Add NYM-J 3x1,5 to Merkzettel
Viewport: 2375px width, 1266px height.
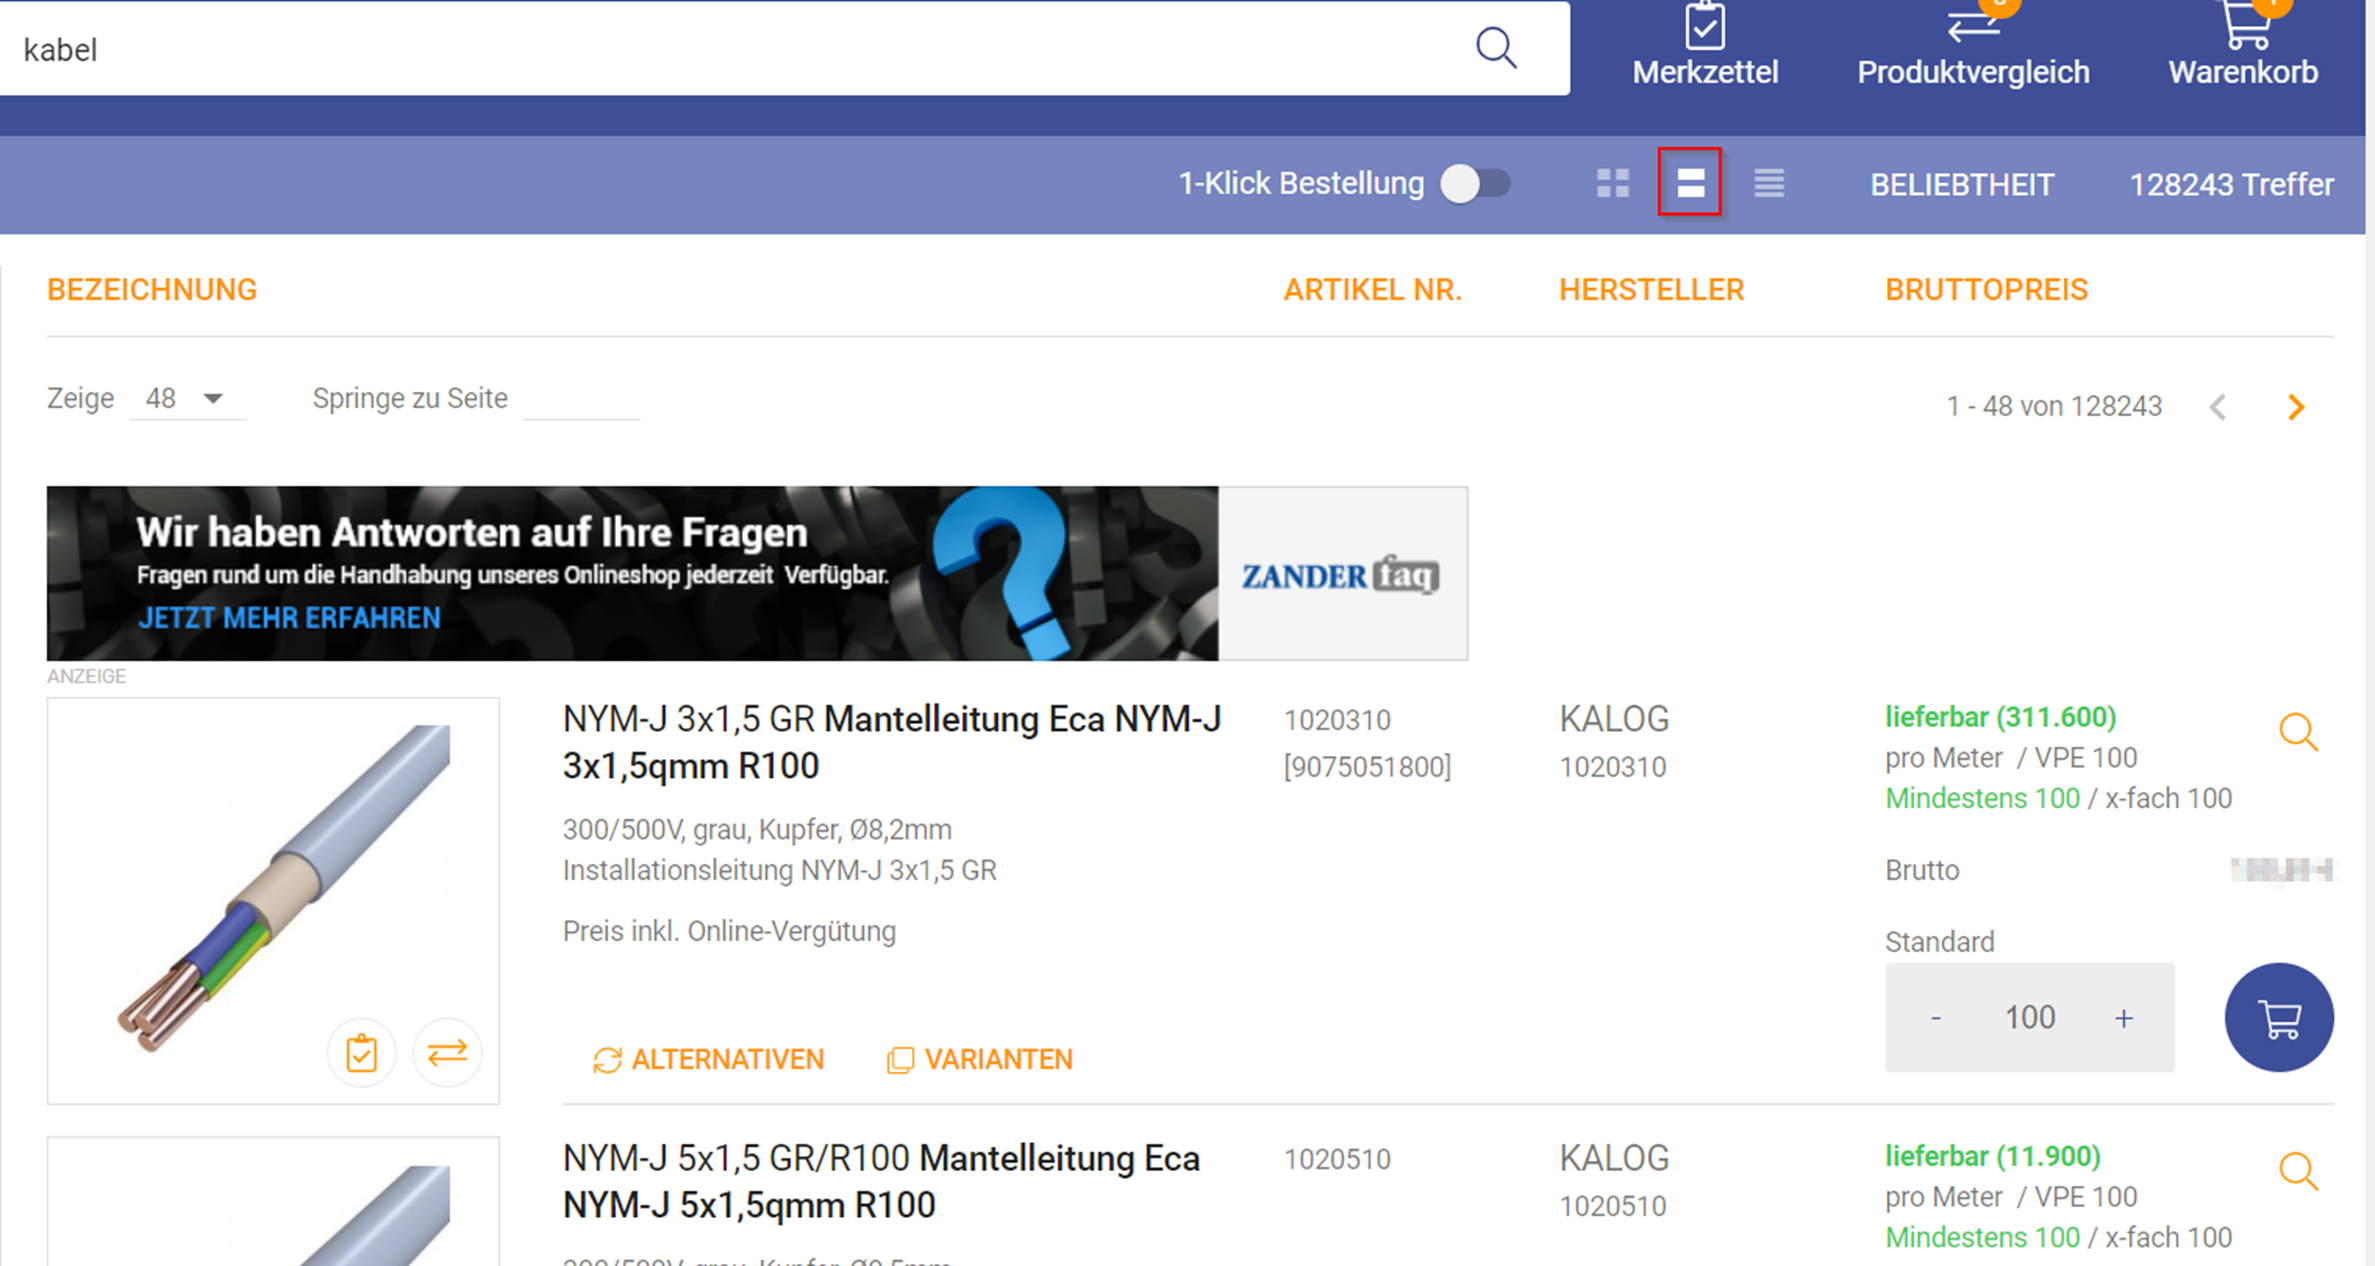point(361,1053)
